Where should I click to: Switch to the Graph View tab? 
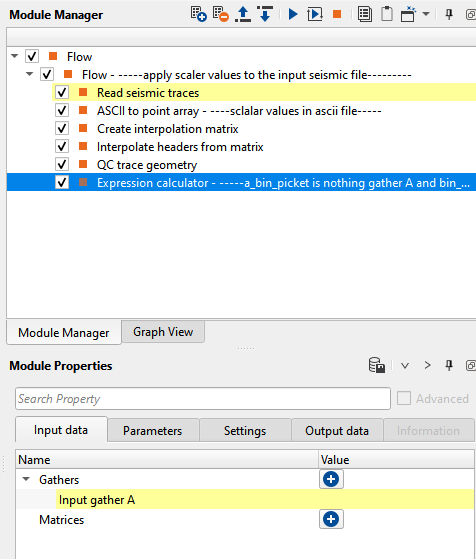163,332
